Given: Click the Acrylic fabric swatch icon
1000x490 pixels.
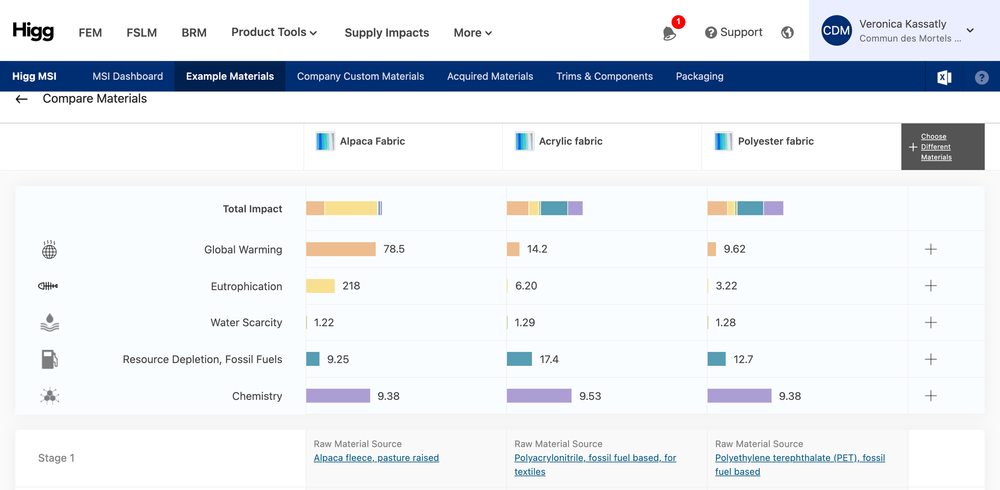Looking at the screenshot, I should (x=525, y=141).
